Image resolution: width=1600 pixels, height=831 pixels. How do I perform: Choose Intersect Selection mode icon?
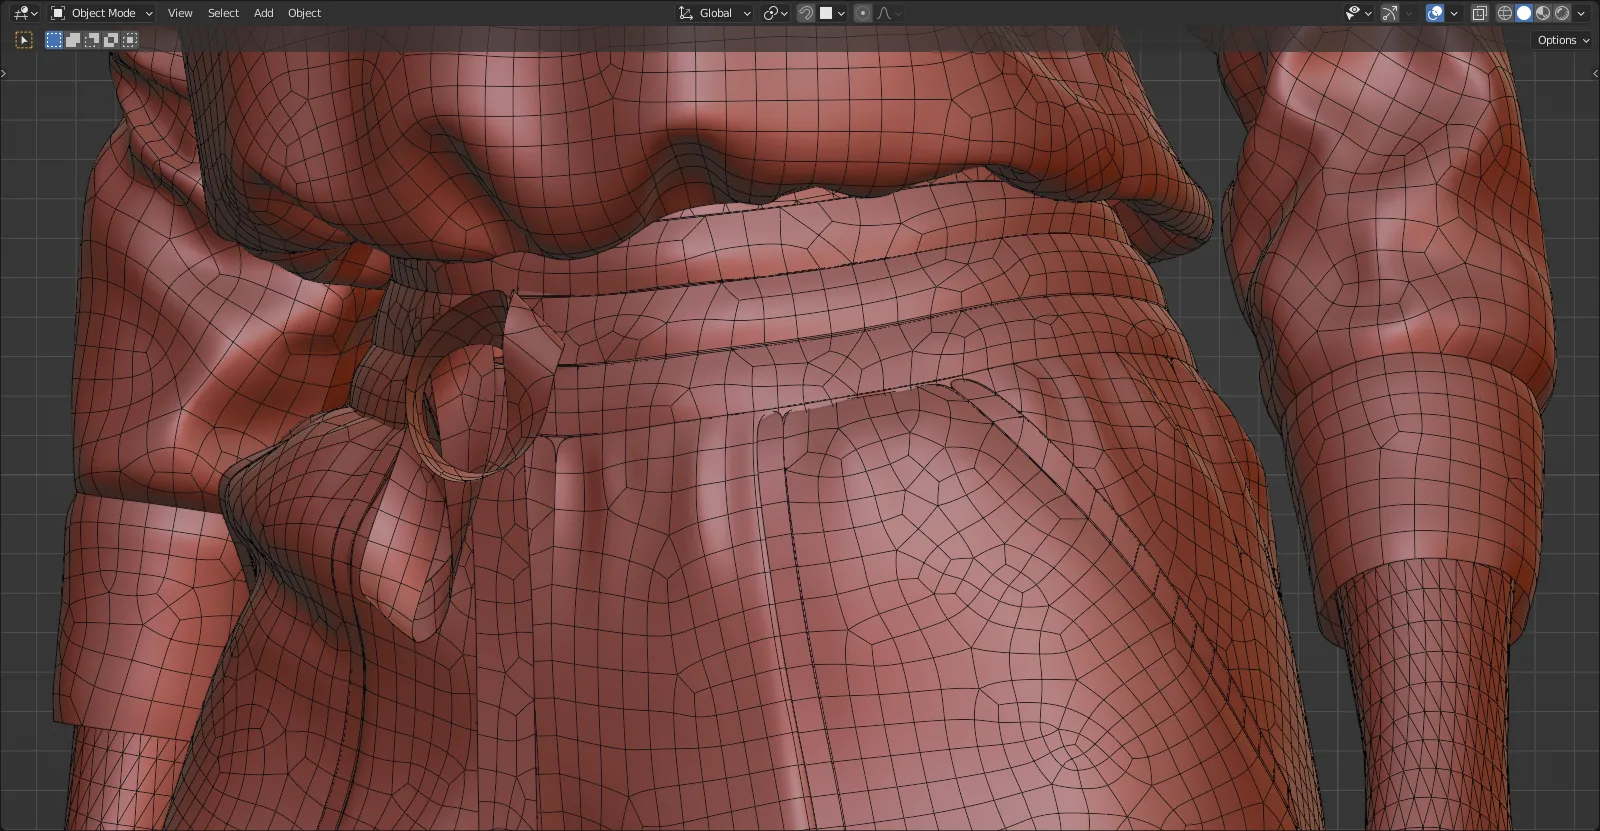click(130, 40)
